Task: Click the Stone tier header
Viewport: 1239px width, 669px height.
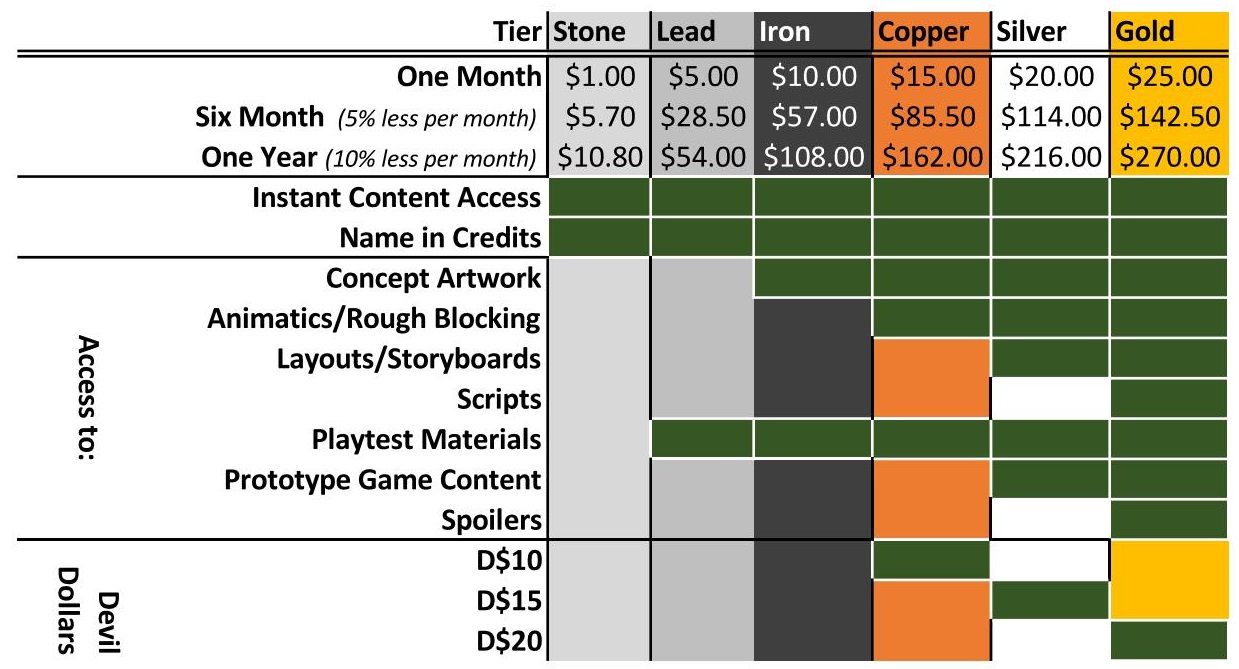Action: coord(590,33)
